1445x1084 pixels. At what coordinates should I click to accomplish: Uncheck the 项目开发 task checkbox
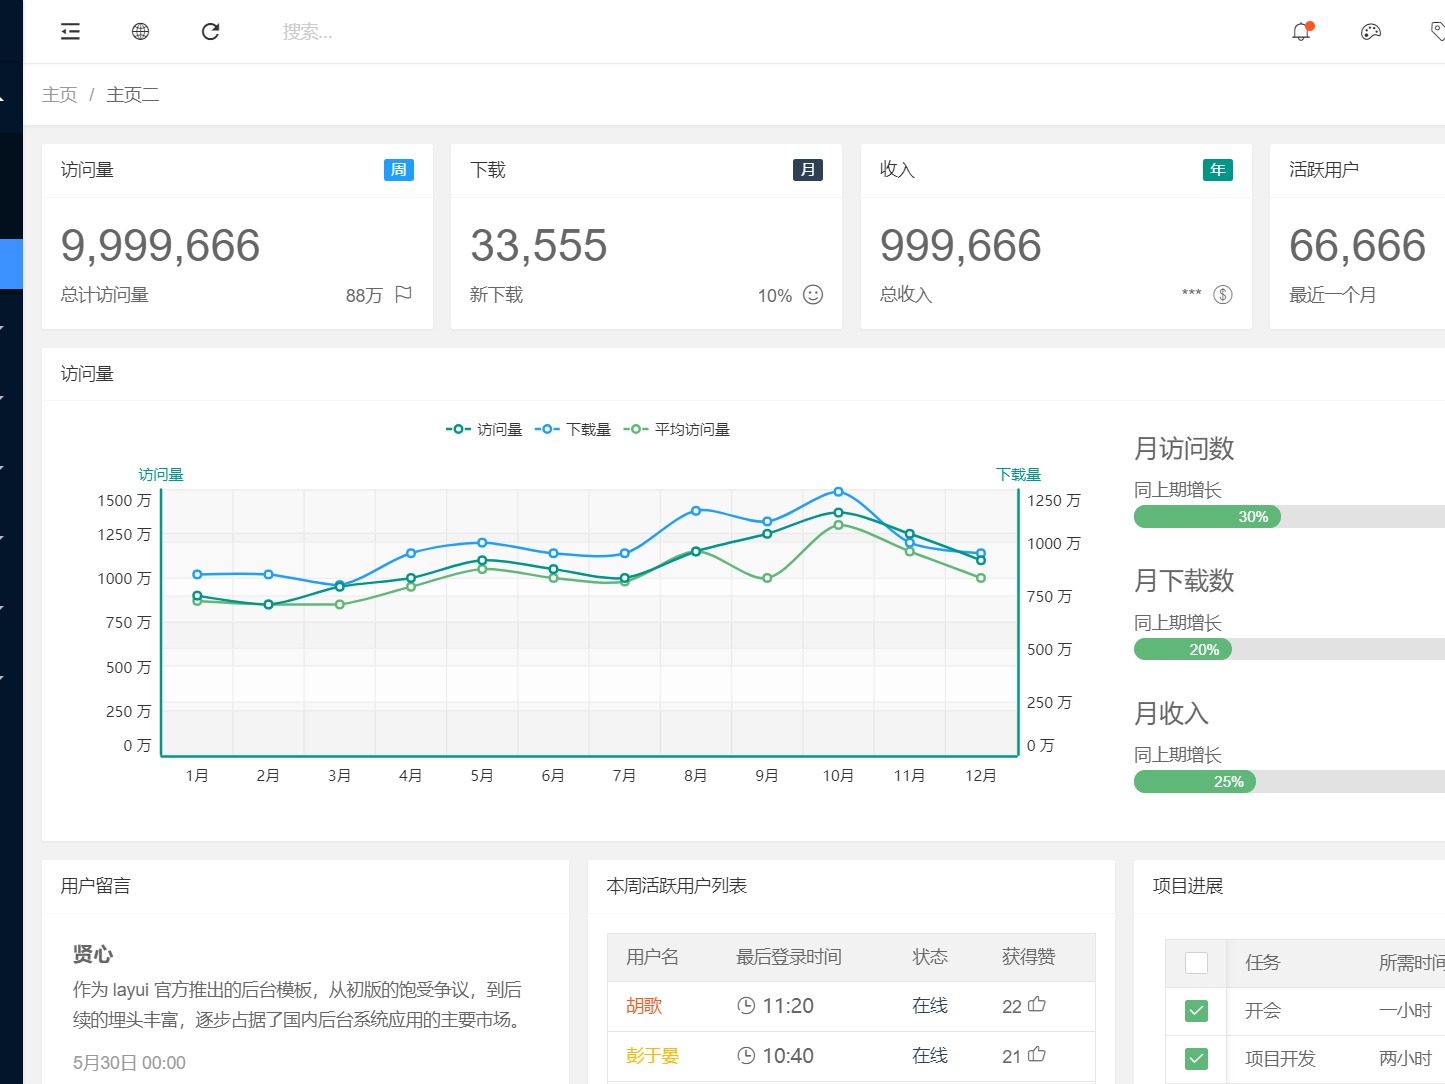[1196, 1058]
